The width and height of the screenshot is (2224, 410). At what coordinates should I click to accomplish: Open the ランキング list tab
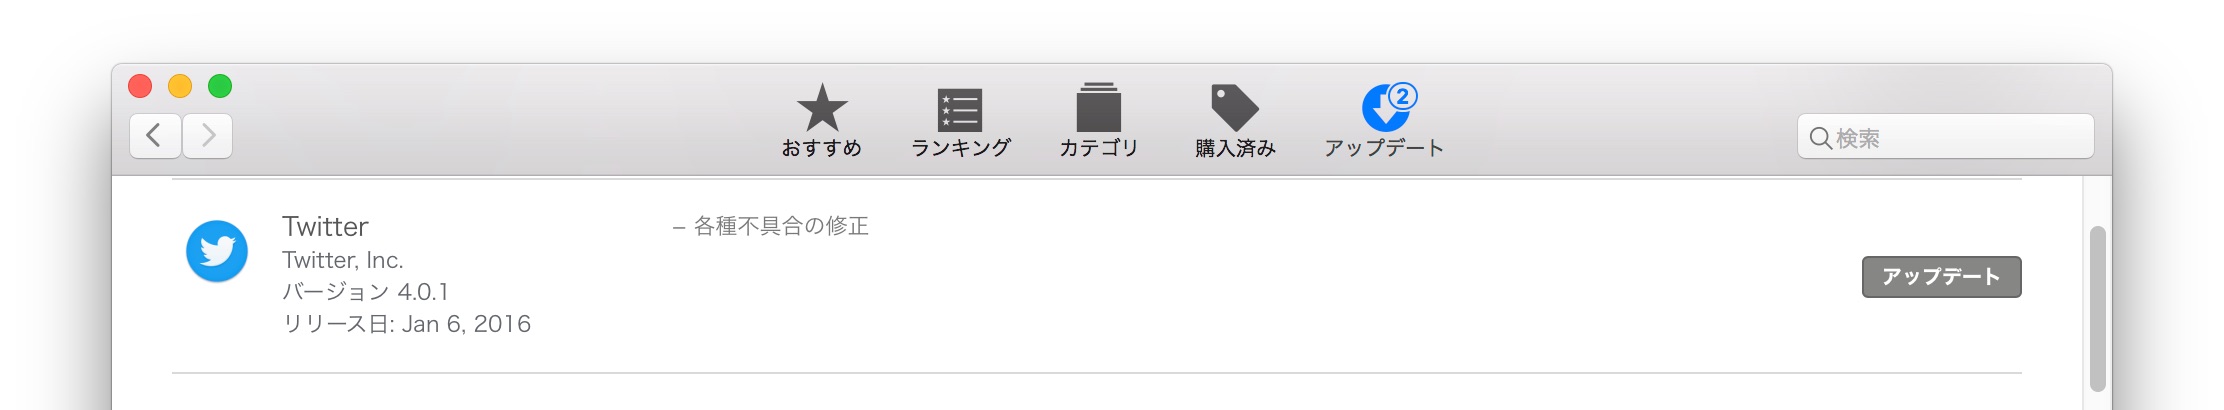point(960,120)
